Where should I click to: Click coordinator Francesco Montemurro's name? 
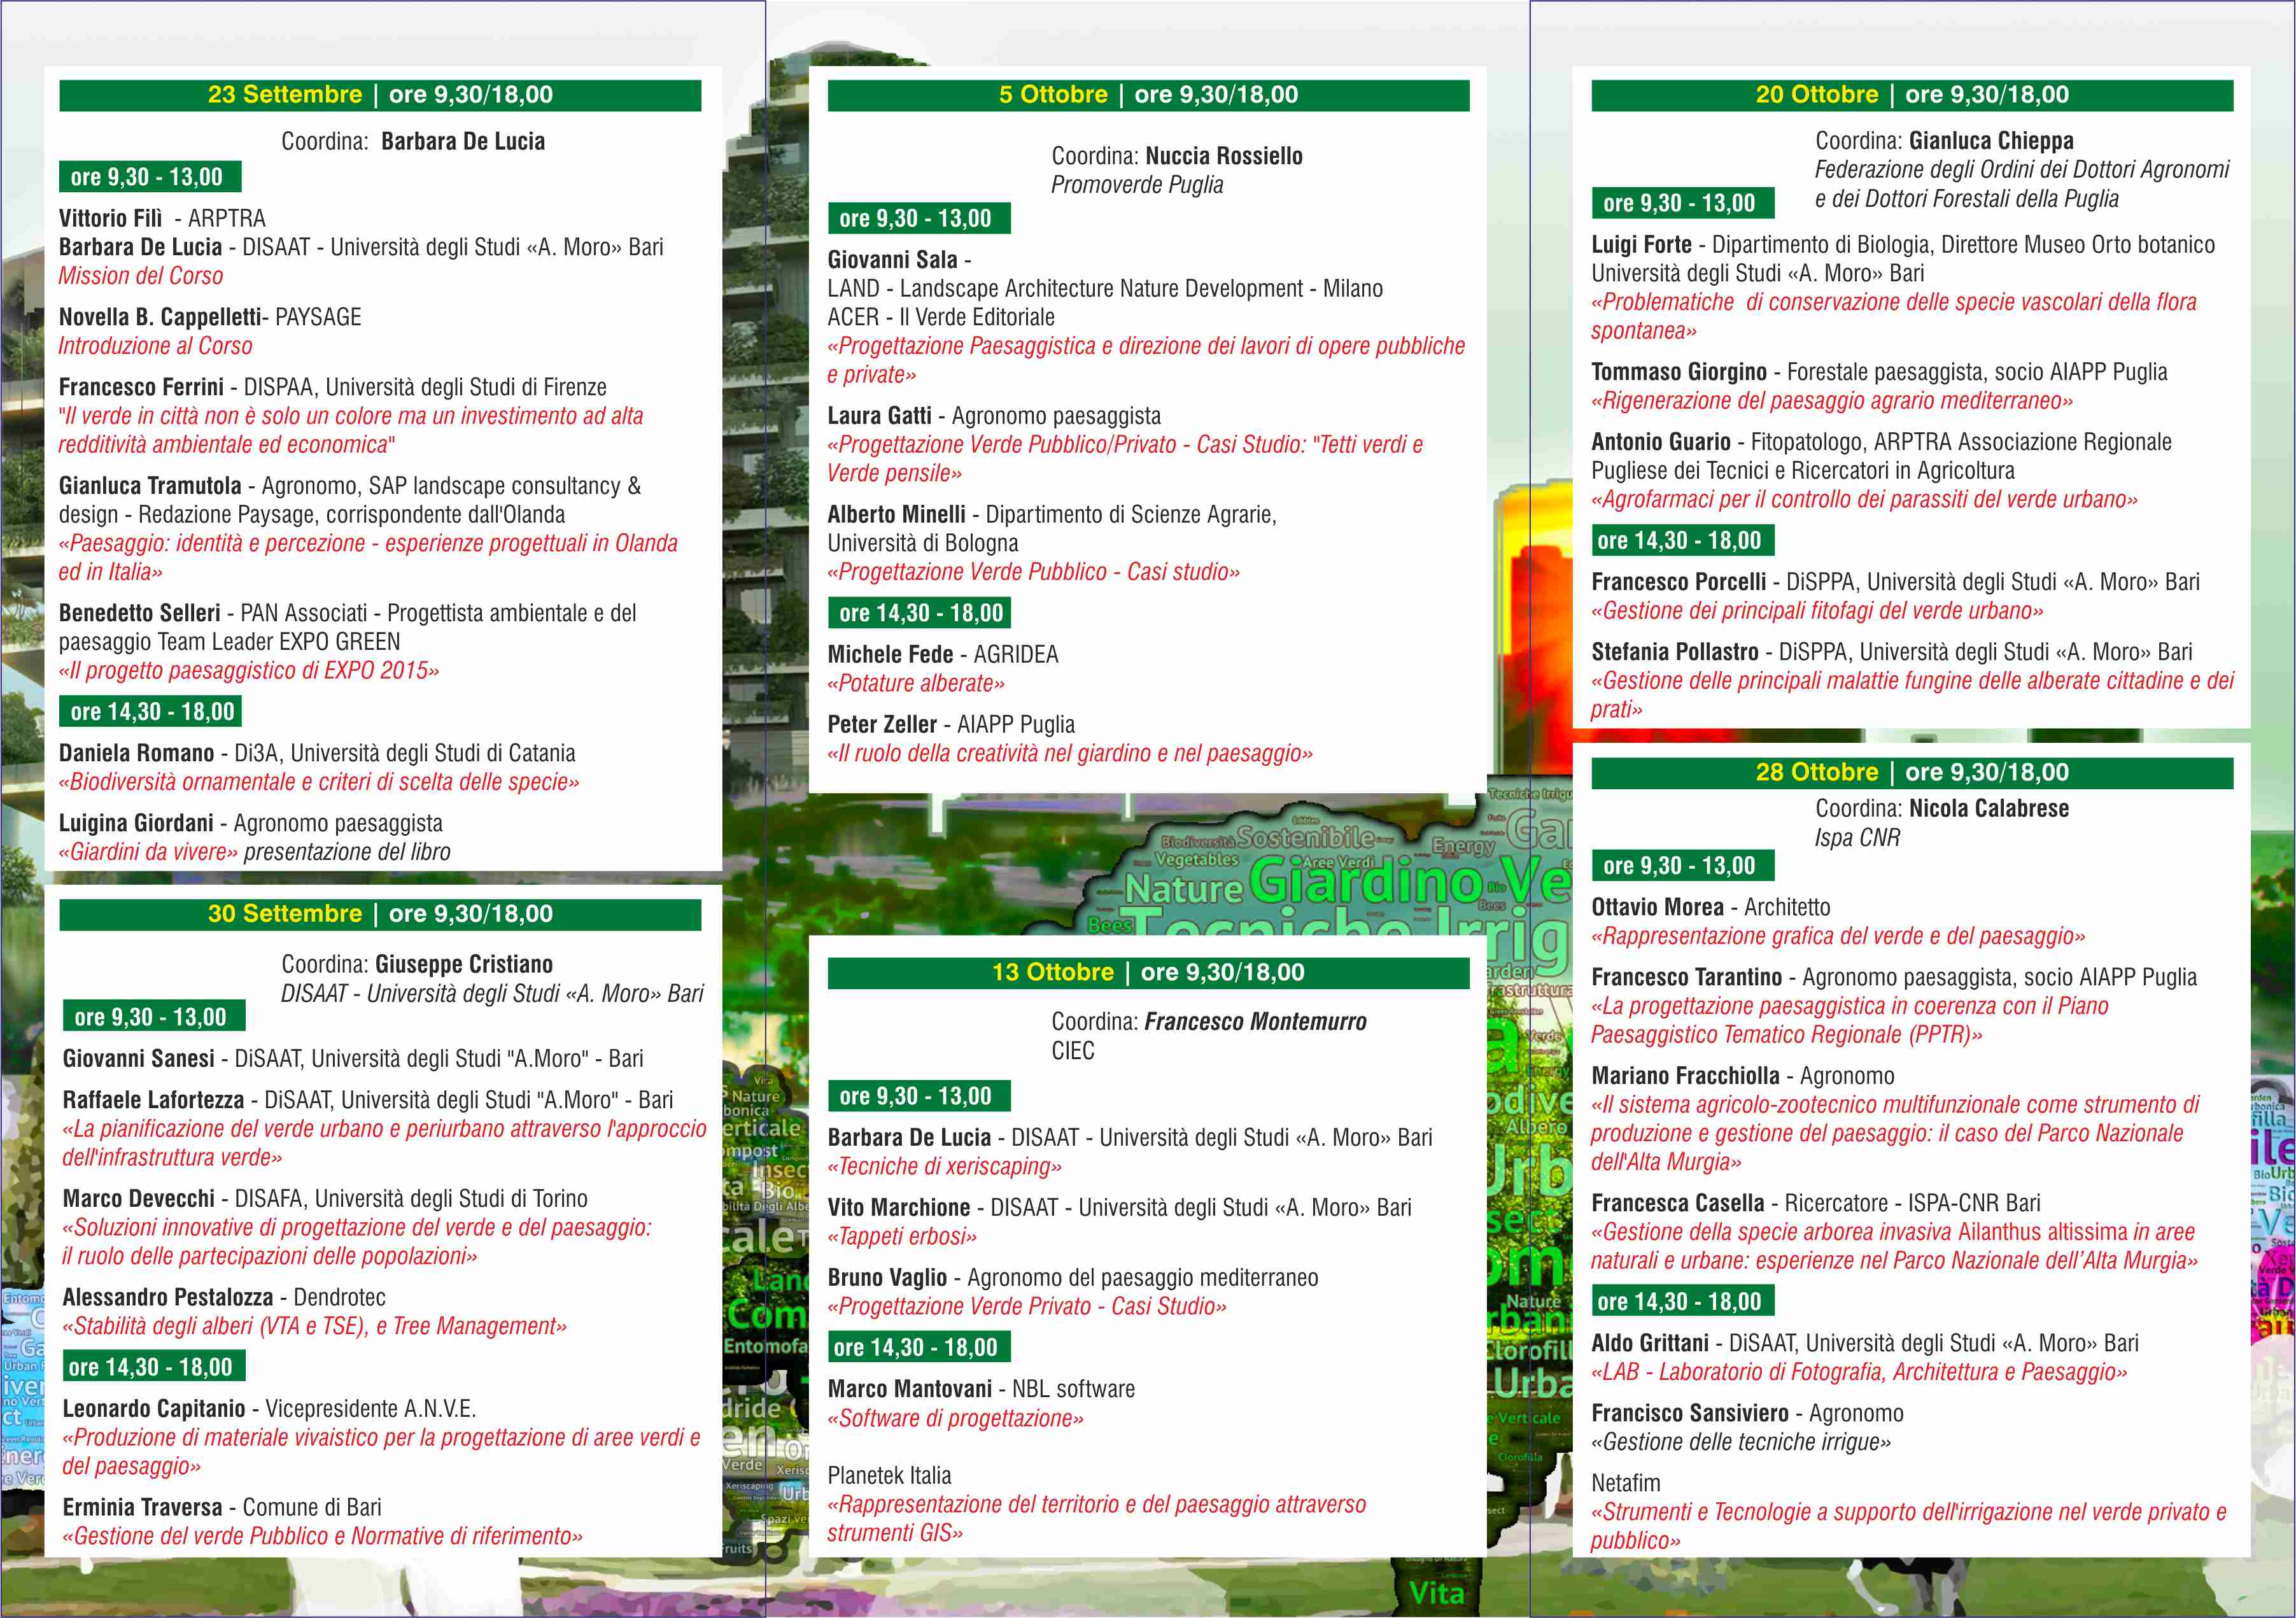click(1255, 1022)
